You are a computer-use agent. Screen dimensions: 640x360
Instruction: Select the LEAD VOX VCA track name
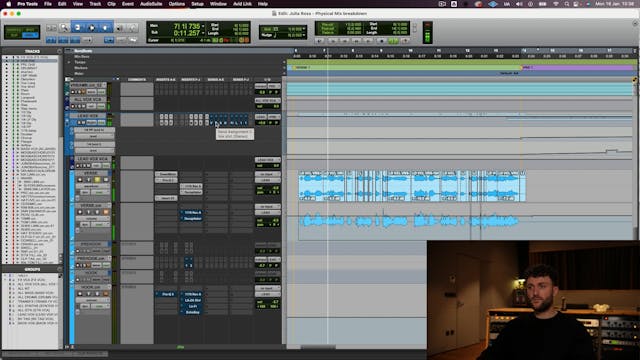click(x=93, y=159)
